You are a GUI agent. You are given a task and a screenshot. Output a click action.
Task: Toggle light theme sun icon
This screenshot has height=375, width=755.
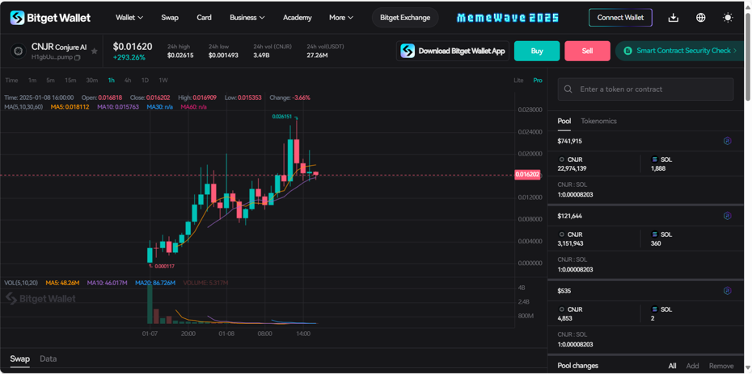click(728, 18)
